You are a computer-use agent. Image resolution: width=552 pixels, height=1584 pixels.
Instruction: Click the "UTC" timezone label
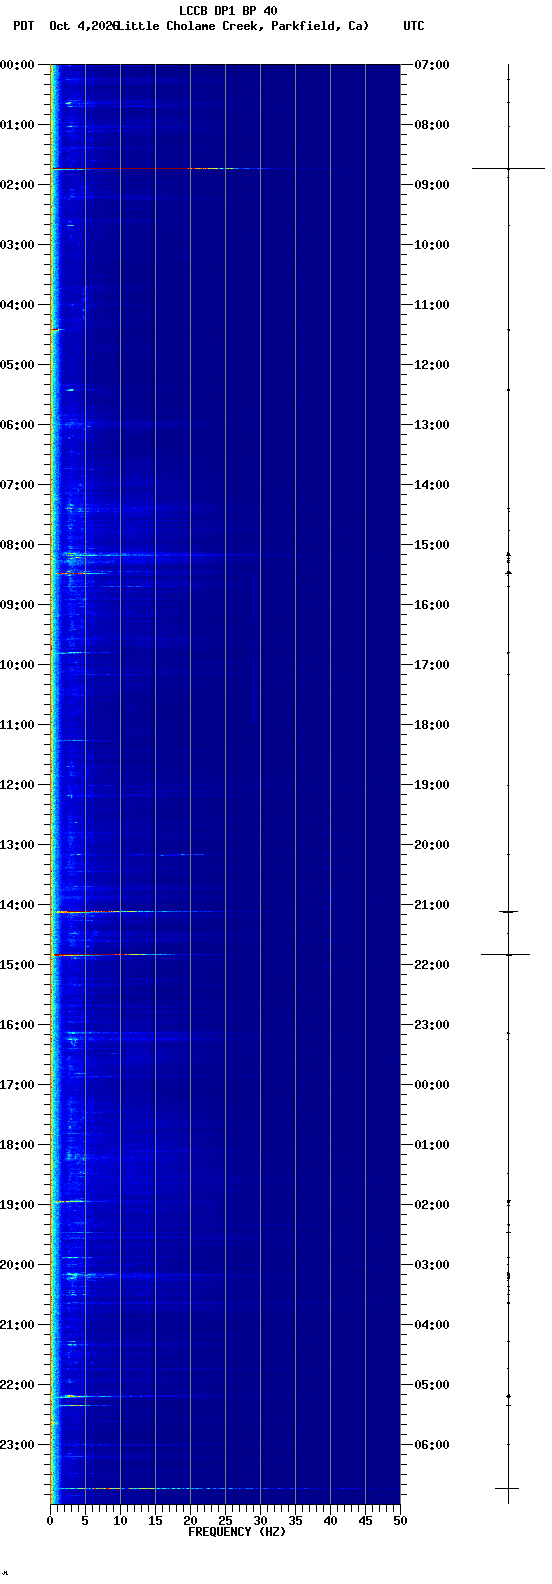coord(414,26)
